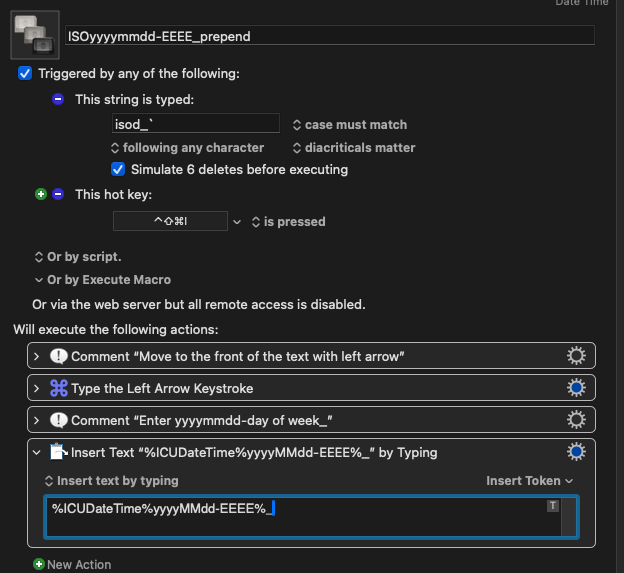Uncheck "Triggered by any of the following"

[25, 73]
